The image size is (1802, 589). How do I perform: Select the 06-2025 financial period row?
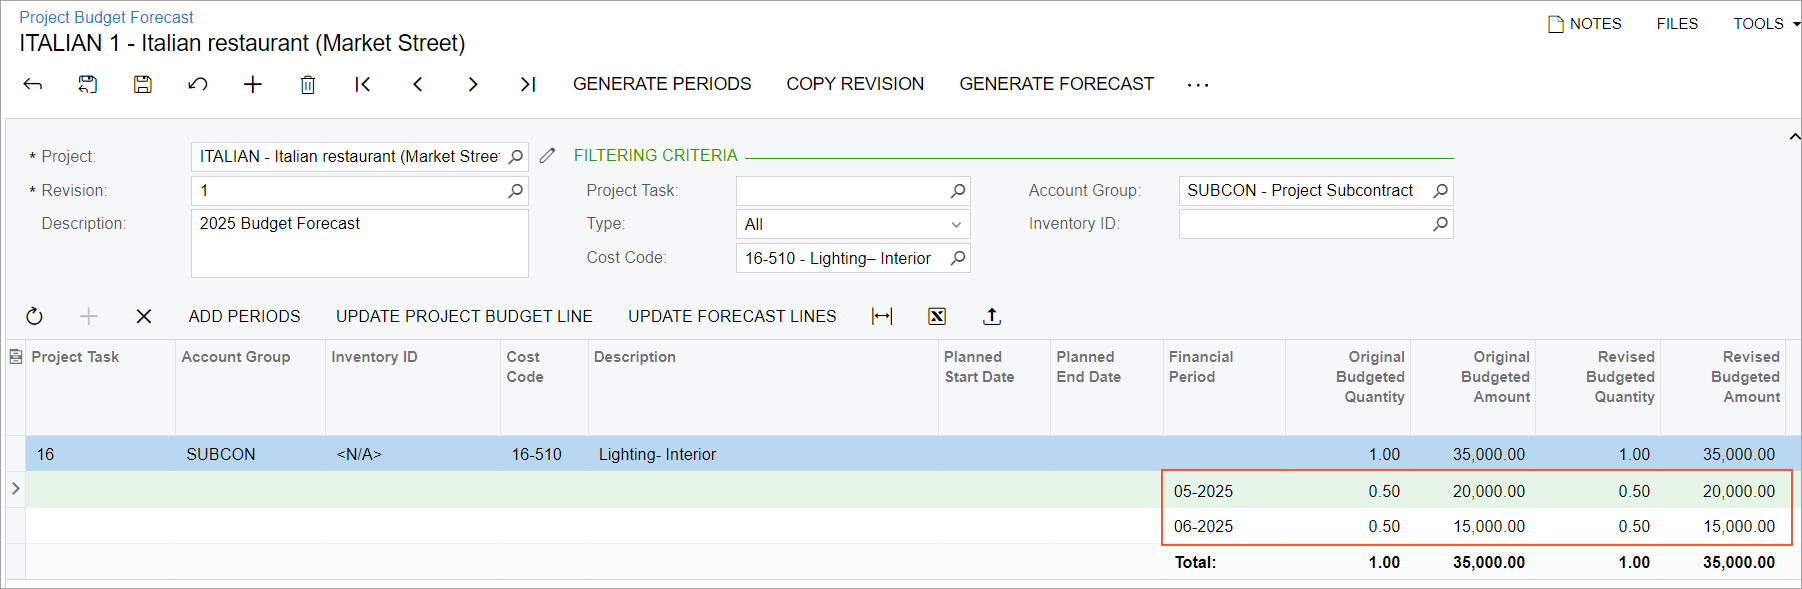click(x=1204, y=527)
